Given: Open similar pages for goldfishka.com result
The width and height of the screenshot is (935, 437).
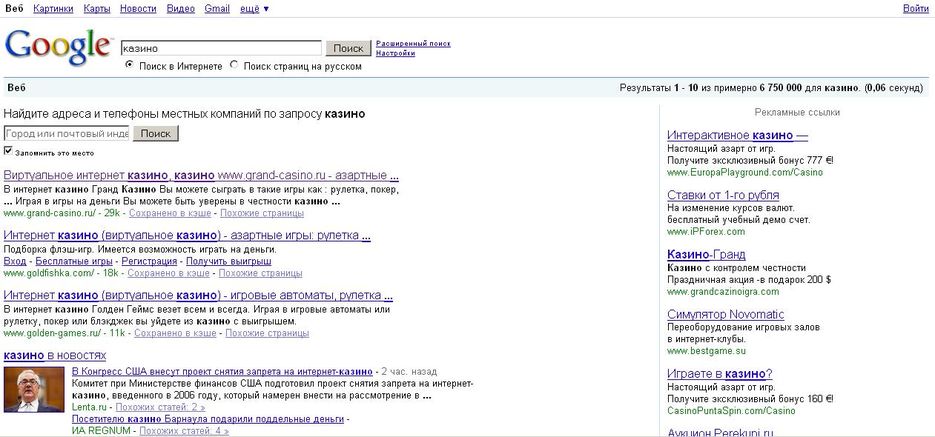Looking at the screenshot, I should tap(260, 273).
